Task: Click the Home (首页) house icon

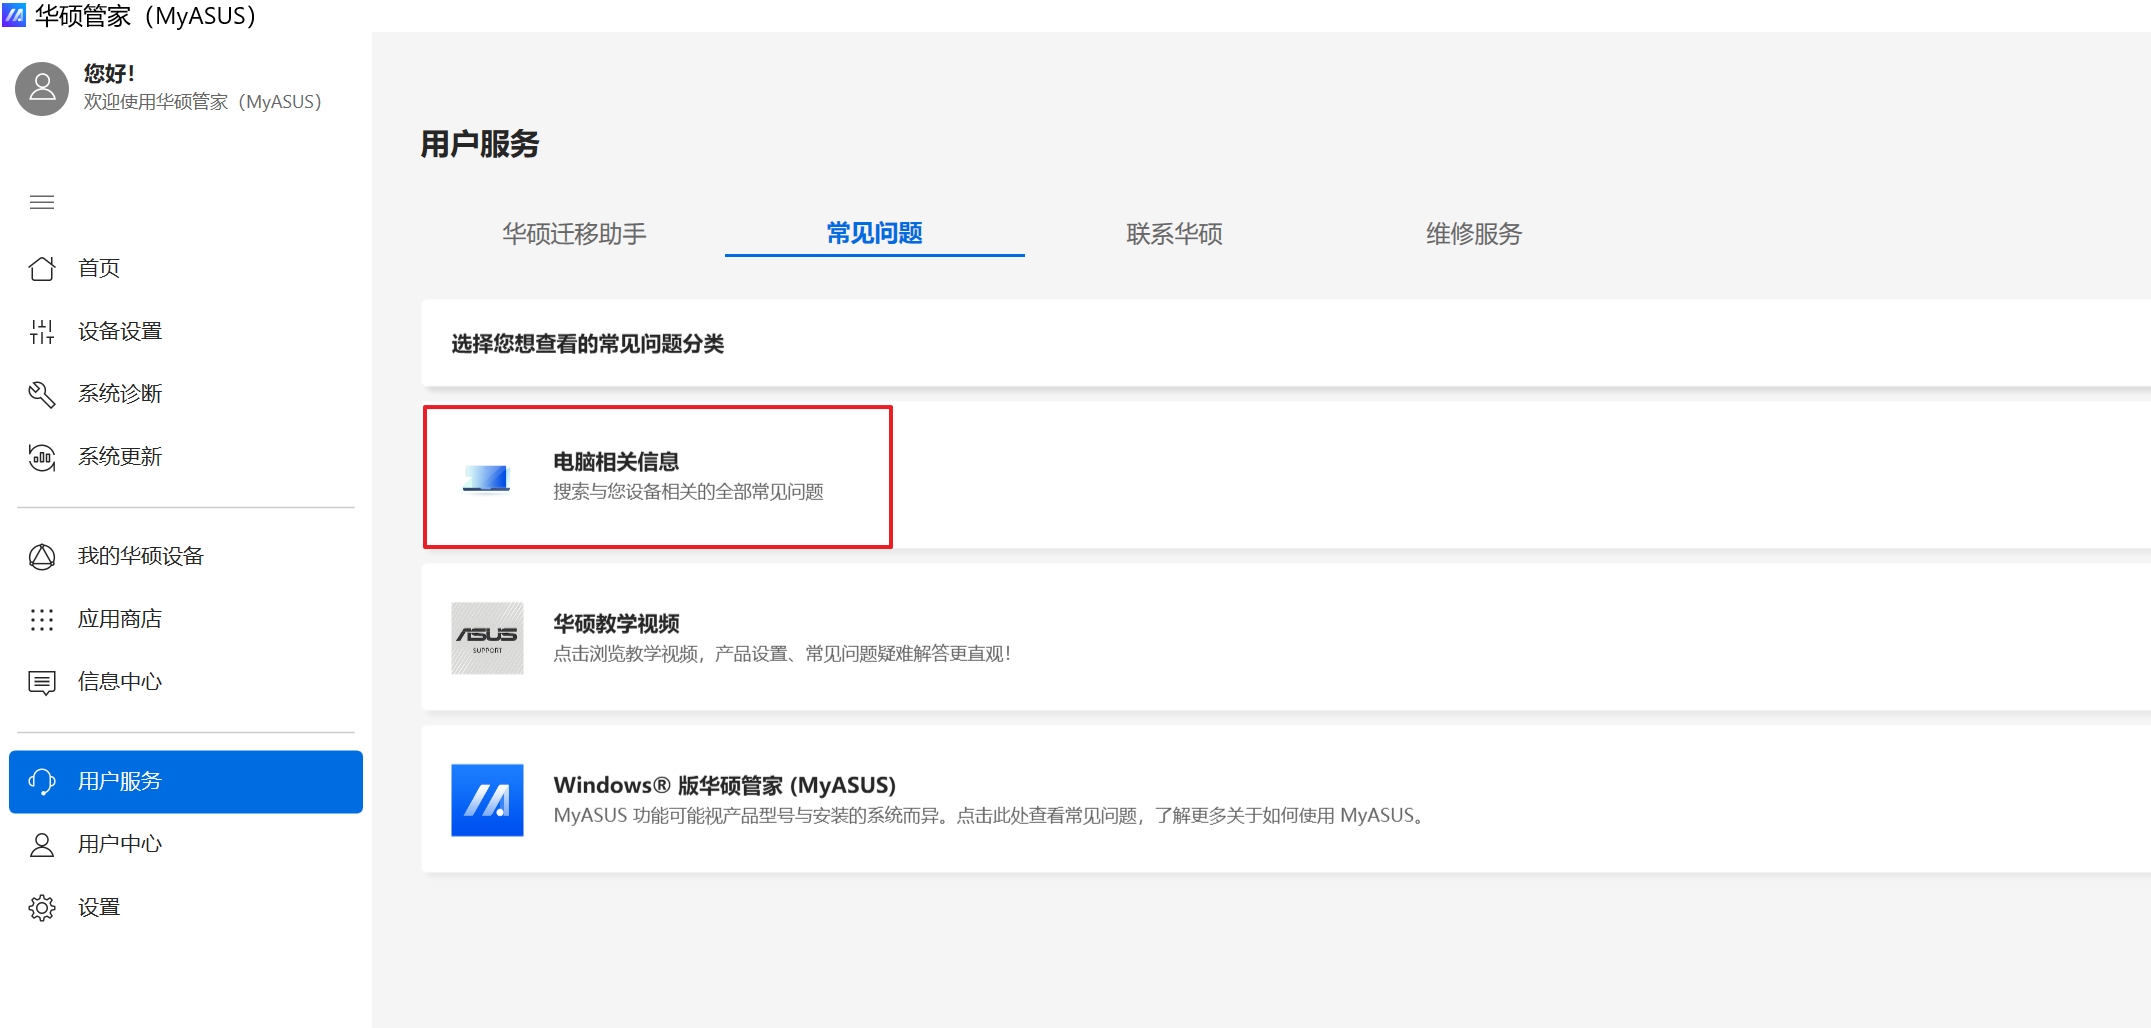Action: coord(42,268)
